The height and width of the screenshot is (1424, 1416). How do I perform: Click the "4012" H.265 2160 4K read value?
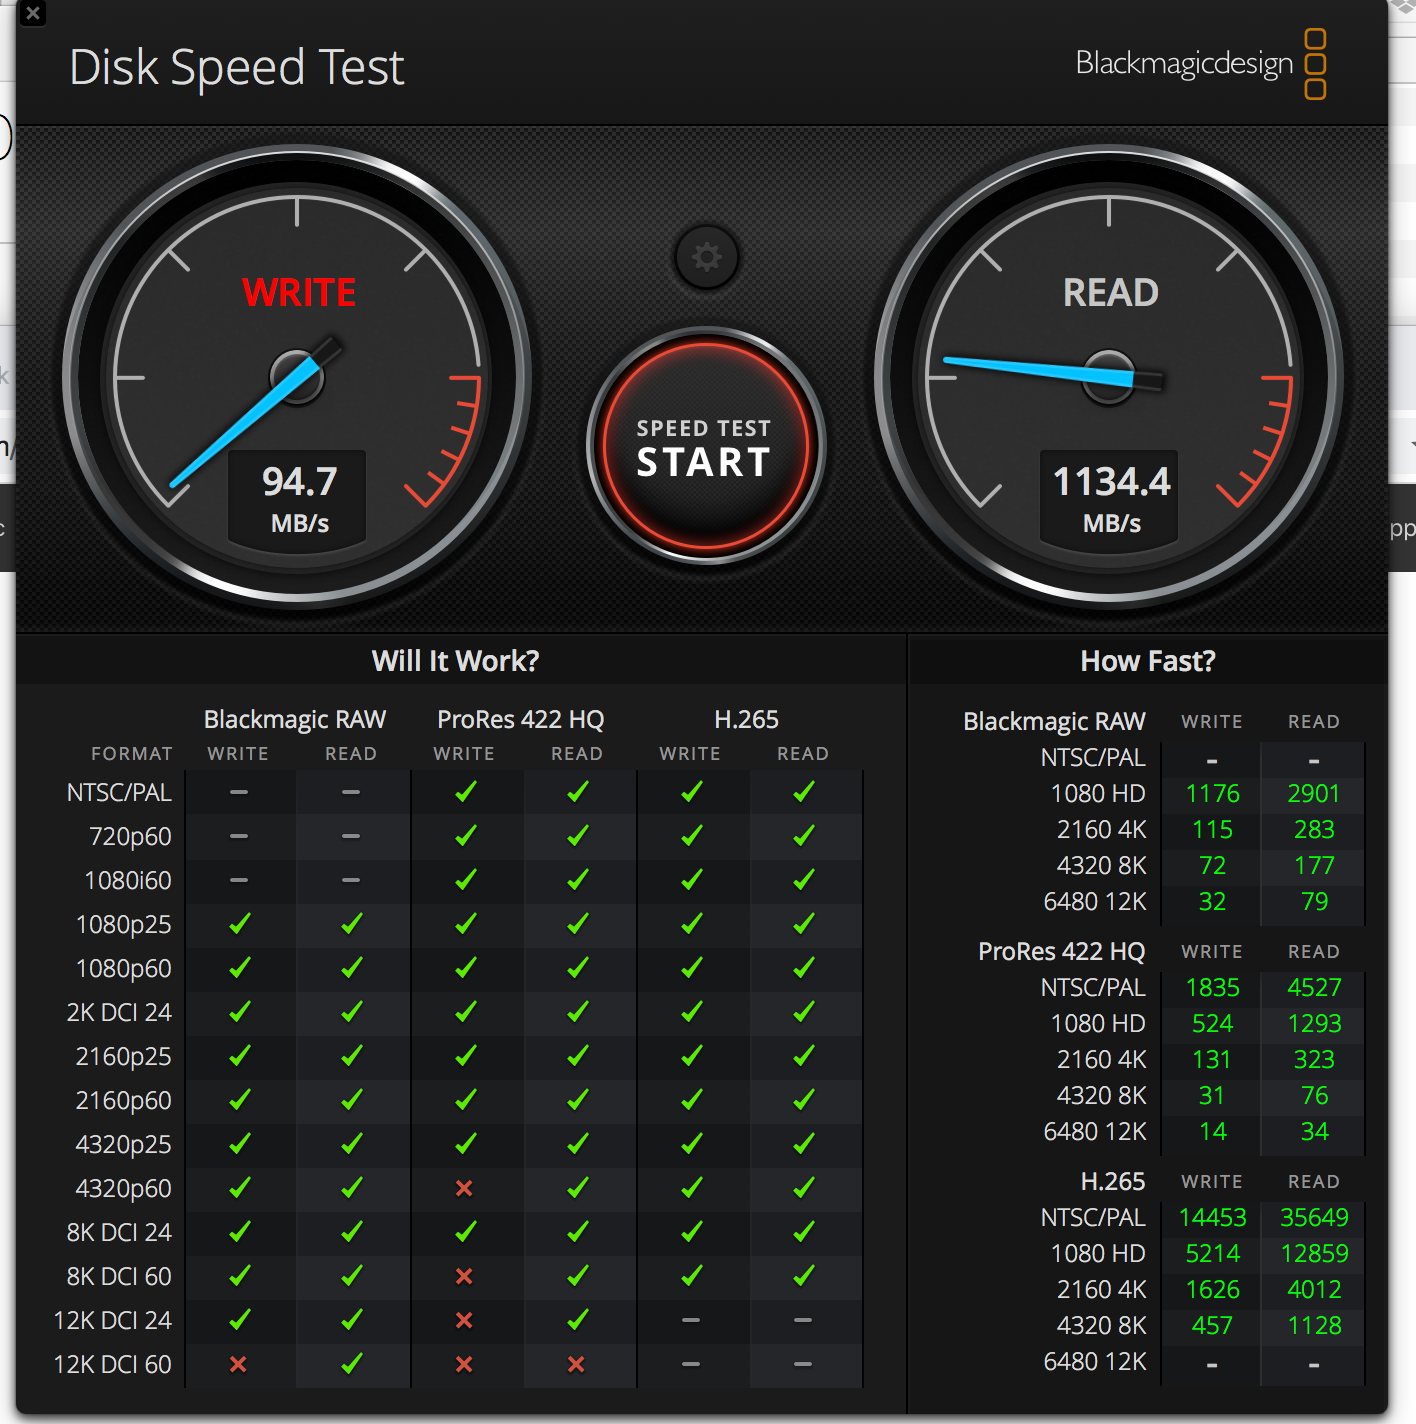click(1314, 1290)
